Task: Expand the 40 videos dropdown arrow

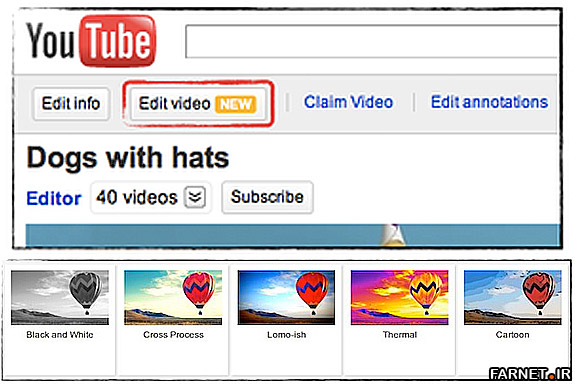Action: click(x=195, y=197)
